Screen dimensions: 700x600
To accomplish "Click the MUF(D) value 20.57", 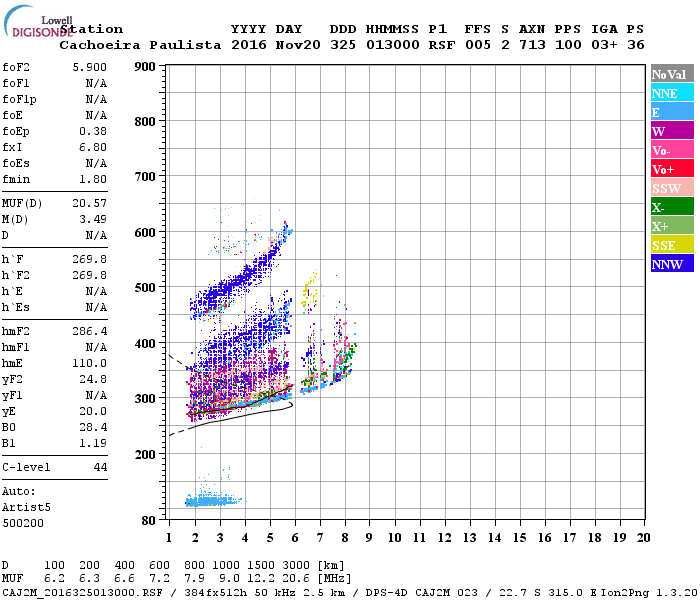I will click(x=90, y=204).
